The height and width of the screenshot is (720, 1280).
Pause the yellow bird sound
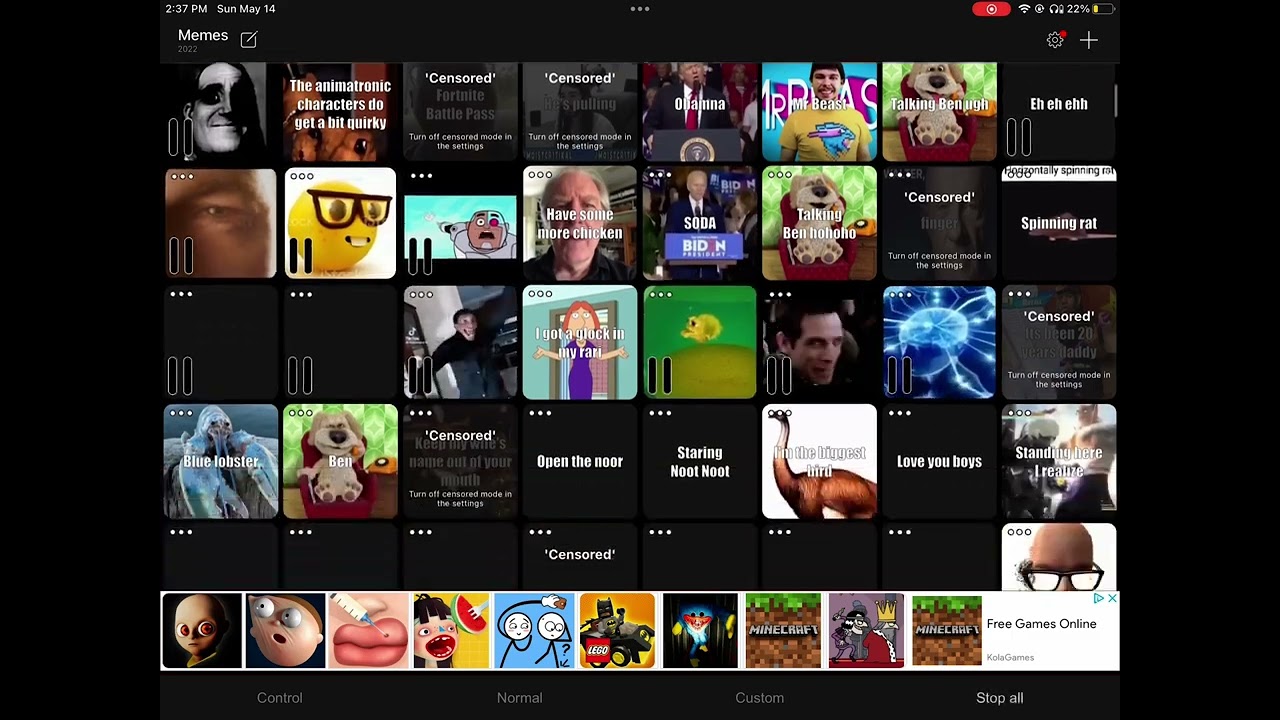[659, 375]
